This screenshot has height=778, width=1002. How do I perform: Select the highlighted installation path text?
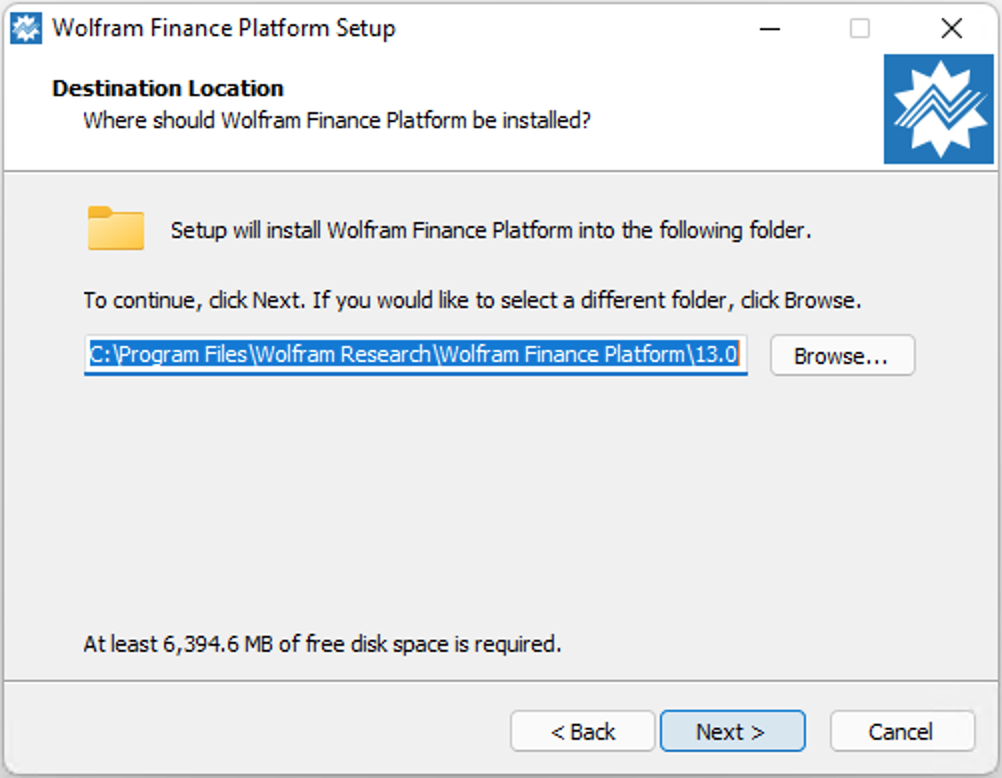[x=415, y=355]
